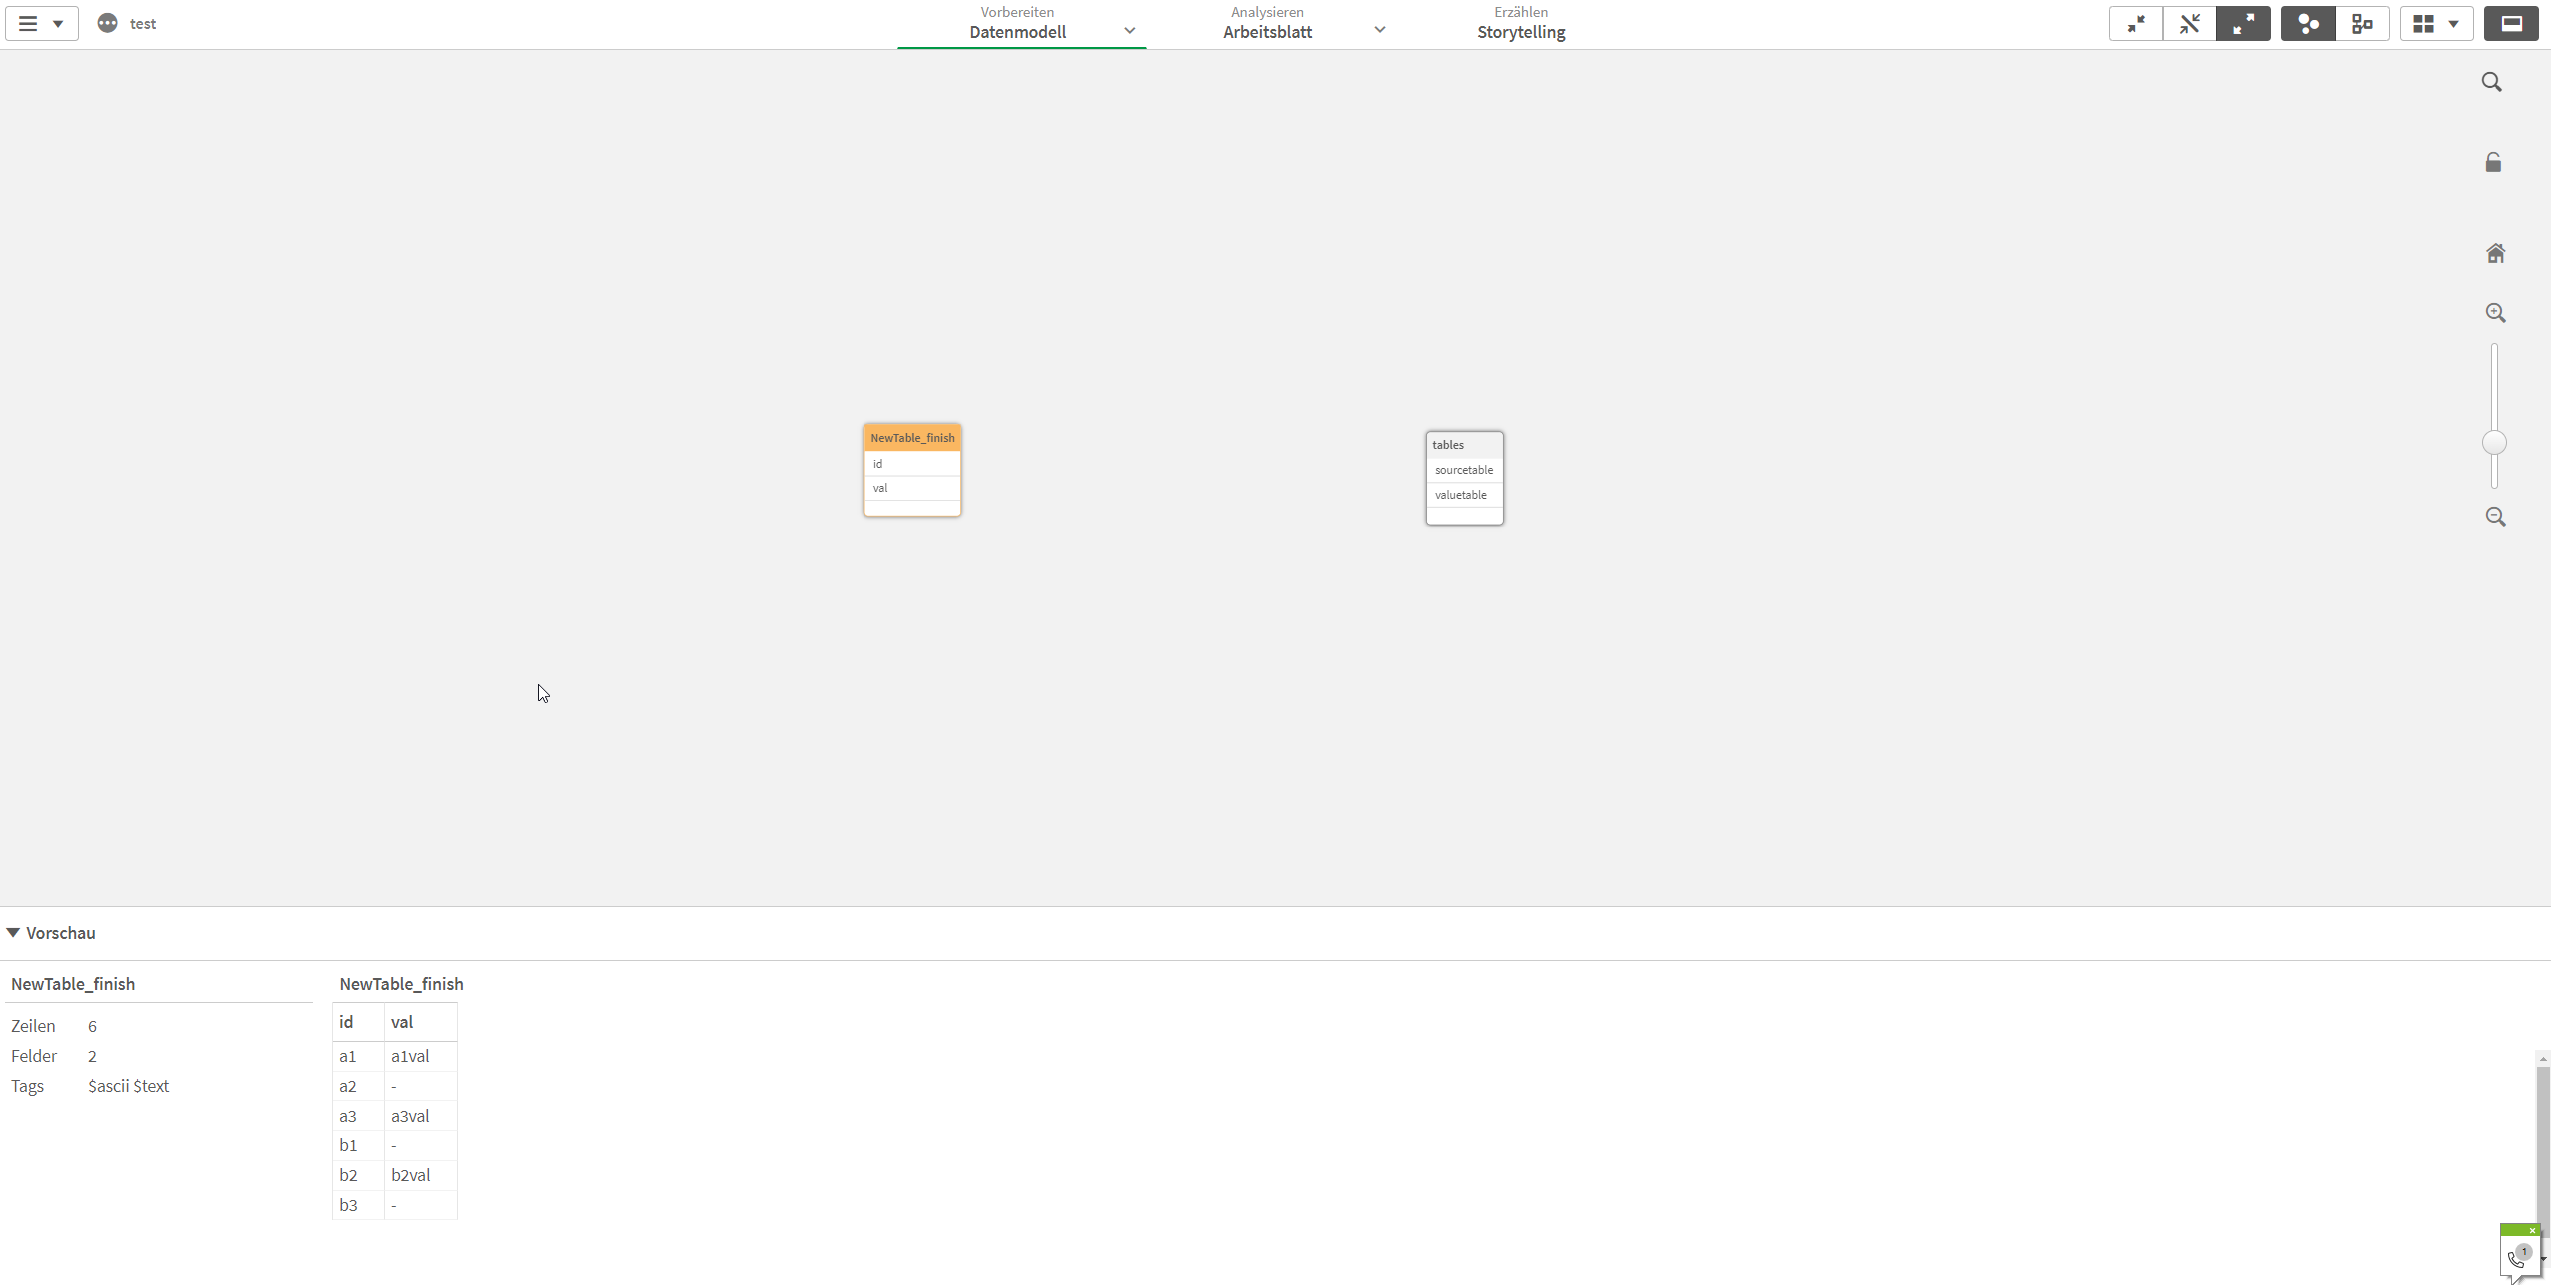Image resolution: width=2551 pixels, height=1285 pixels.
Task: Click the search magnifier icon
Action: coord(2491,82)
